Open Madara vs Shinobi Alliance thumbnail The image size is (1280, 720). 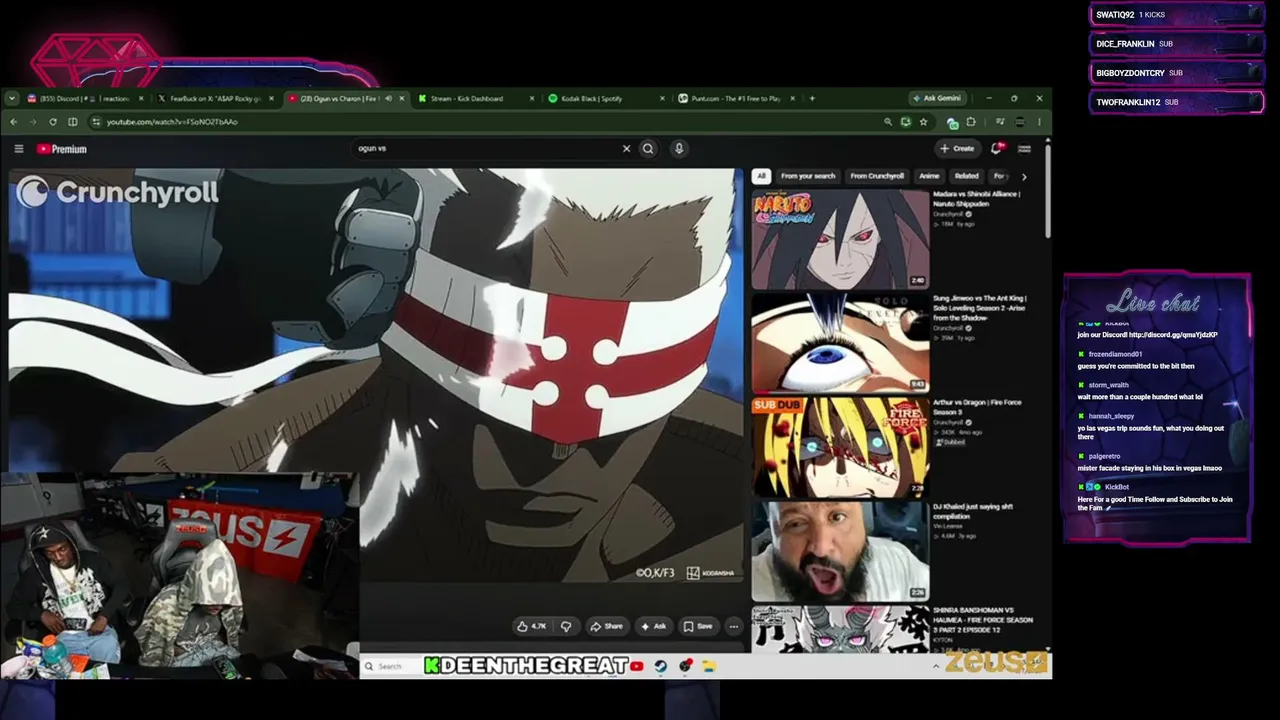[x=840, y=239]
